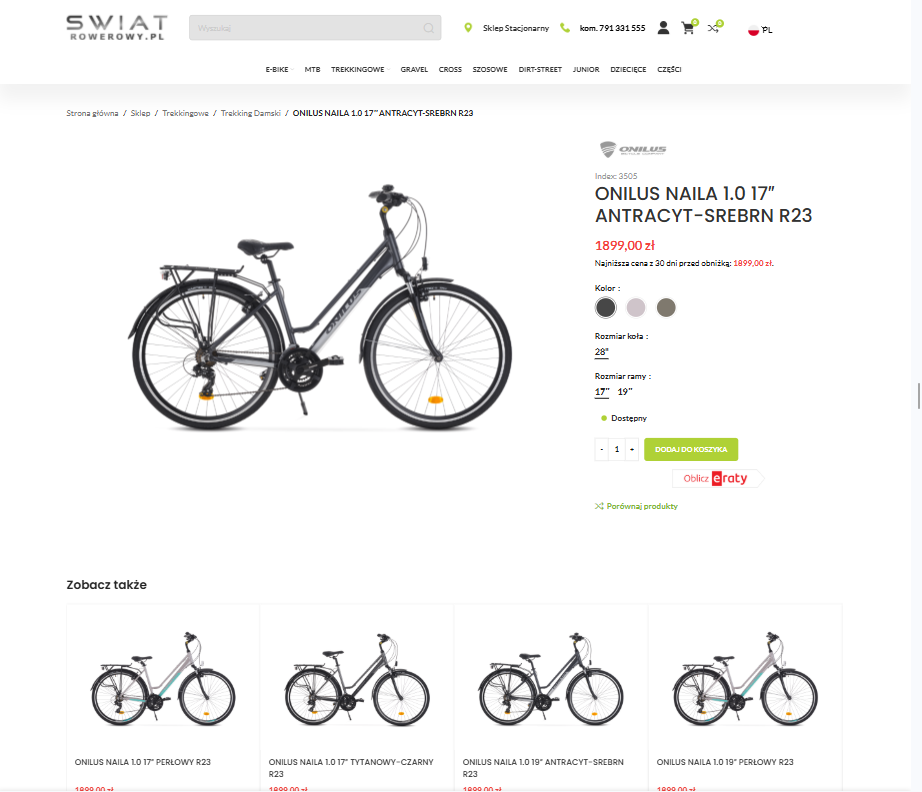Click the phone icon near number
The height and width of the screenshot is (792, 922).
(565, 28)
